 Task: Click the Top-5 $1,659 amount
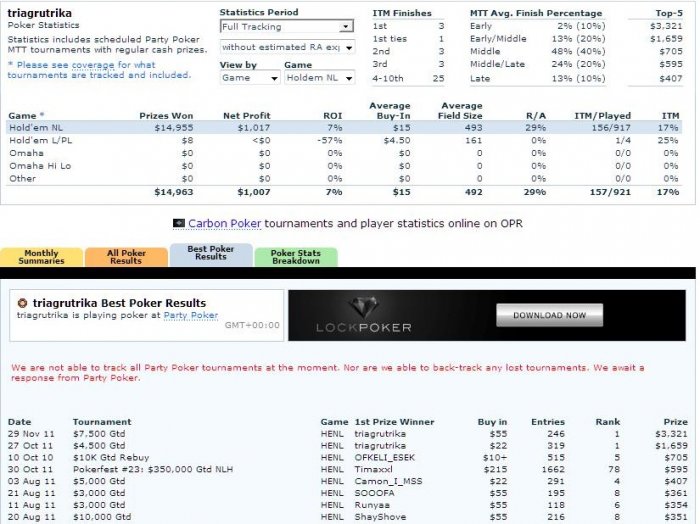pos(666,38)
